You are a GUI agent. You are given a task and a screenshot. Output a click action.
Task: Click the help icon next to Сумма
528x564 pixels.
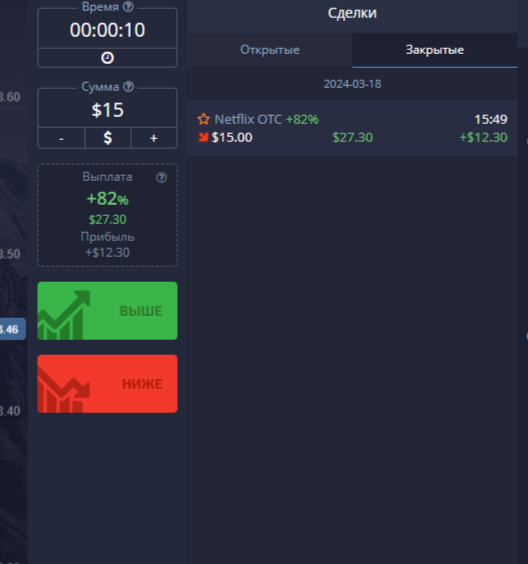coord(128,86)
